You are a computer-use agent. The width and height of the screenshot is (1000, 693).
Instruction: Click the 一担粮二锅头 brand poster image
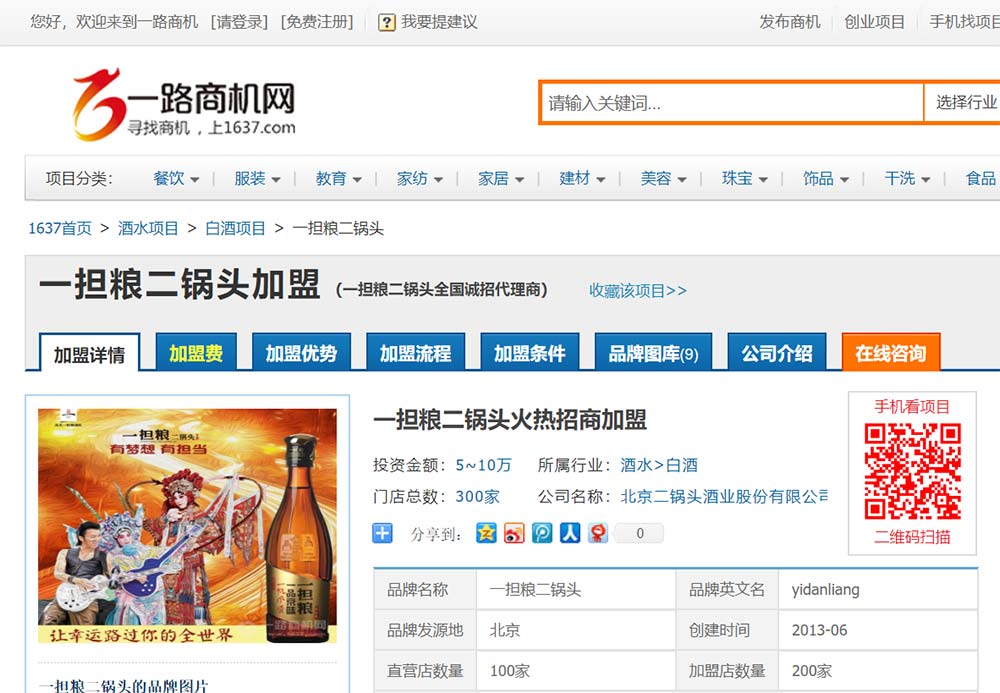click(187, 525)
